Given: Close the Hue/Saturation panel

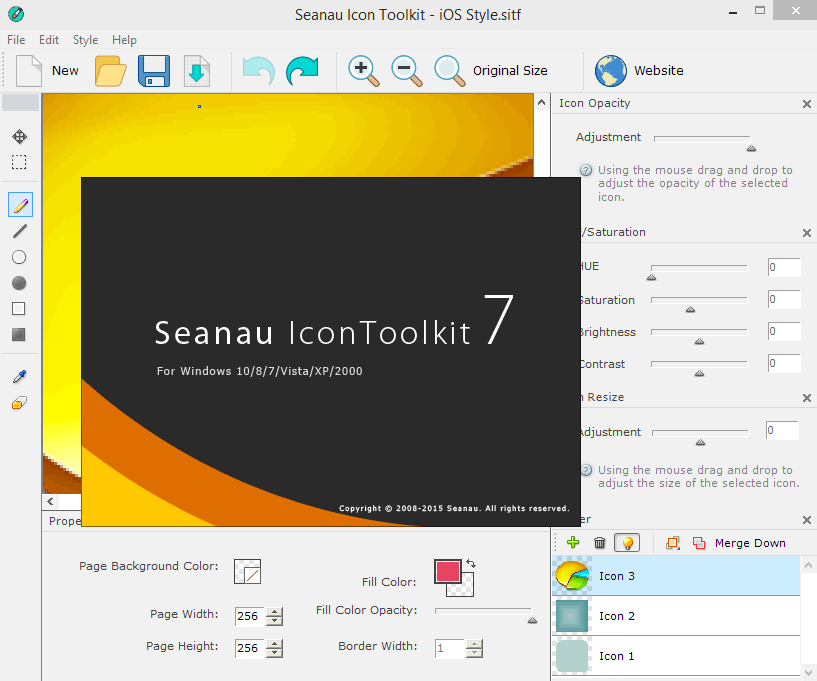Looking at the screenshot, I should click(x=807, y=233).
